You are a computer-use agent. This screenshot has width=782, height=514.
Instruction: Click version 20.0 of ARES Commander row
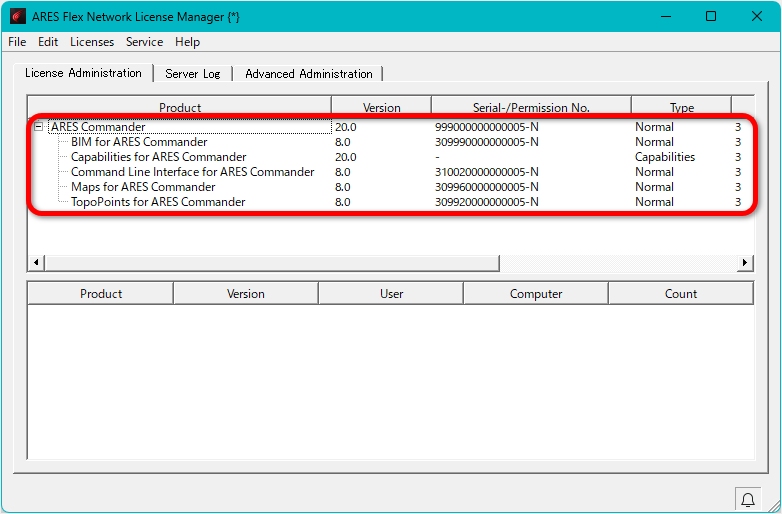[x=346, y=127]
